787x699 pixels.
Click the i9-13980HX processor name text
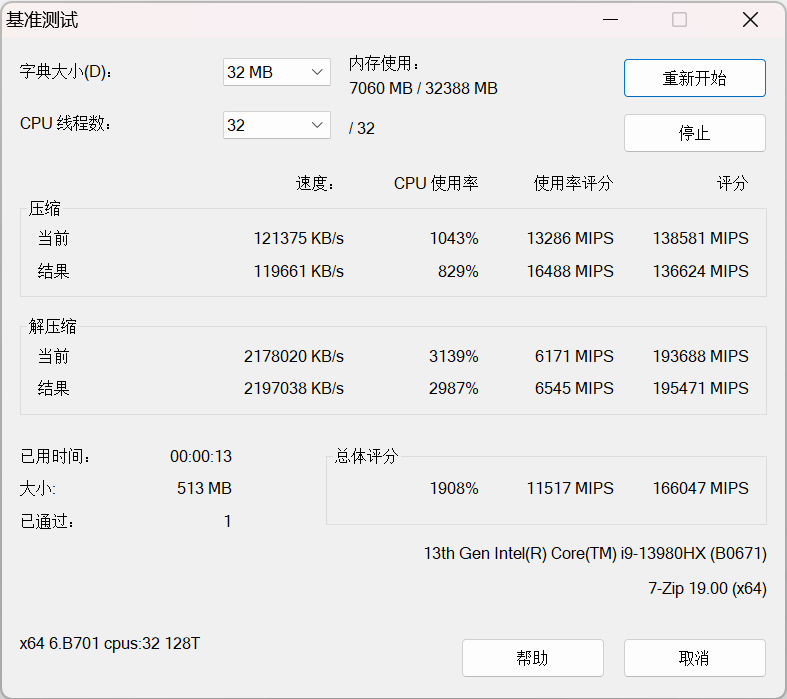pyautogui.click(x=595, y=553)
